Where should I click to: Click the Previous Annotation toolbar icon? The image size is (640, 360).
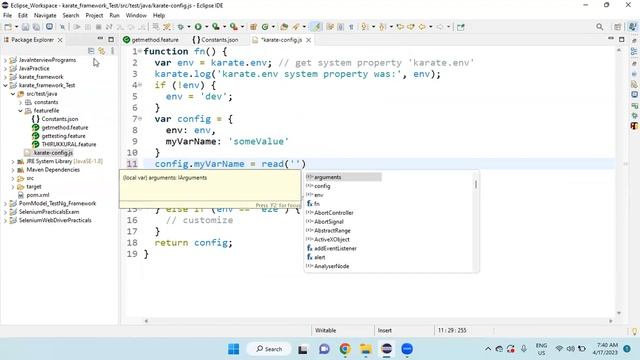point(382,27)
